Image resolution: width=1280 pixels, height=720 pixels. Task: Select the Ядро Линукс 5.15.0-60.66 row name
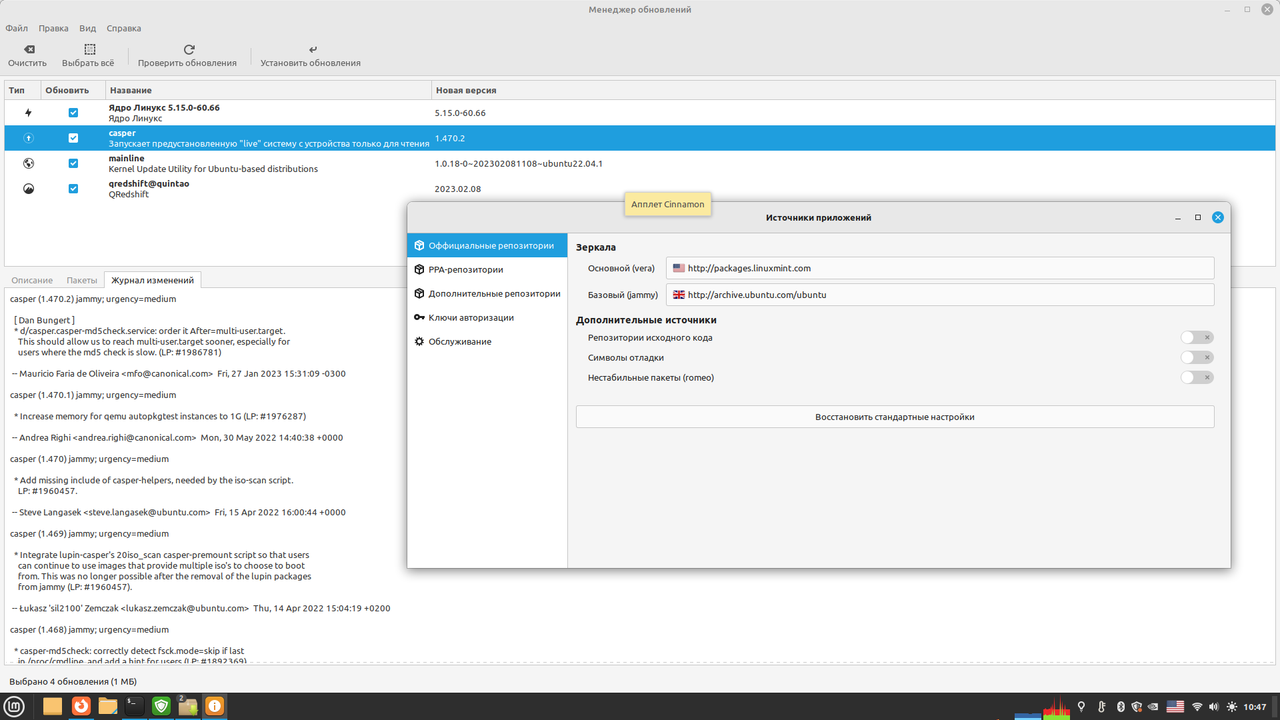coord(164,107)
